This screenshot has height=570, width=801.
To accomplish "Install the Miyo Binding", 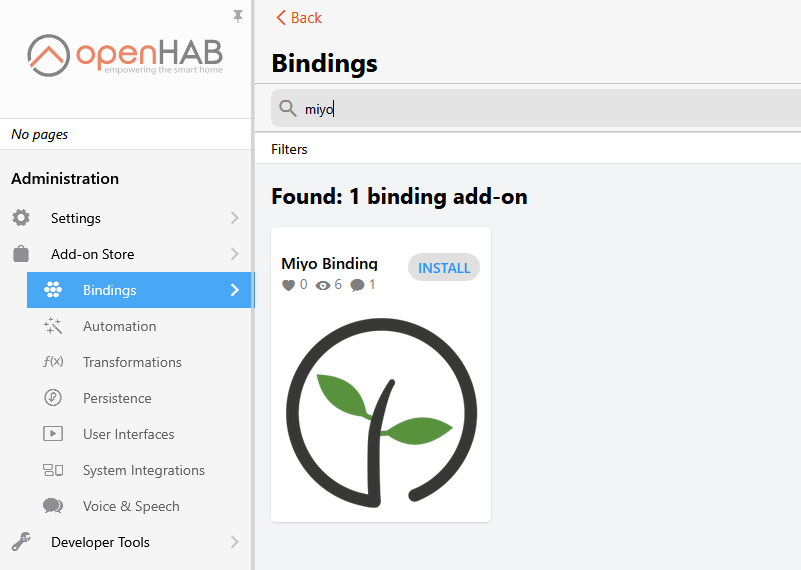I will click(444, 268).
